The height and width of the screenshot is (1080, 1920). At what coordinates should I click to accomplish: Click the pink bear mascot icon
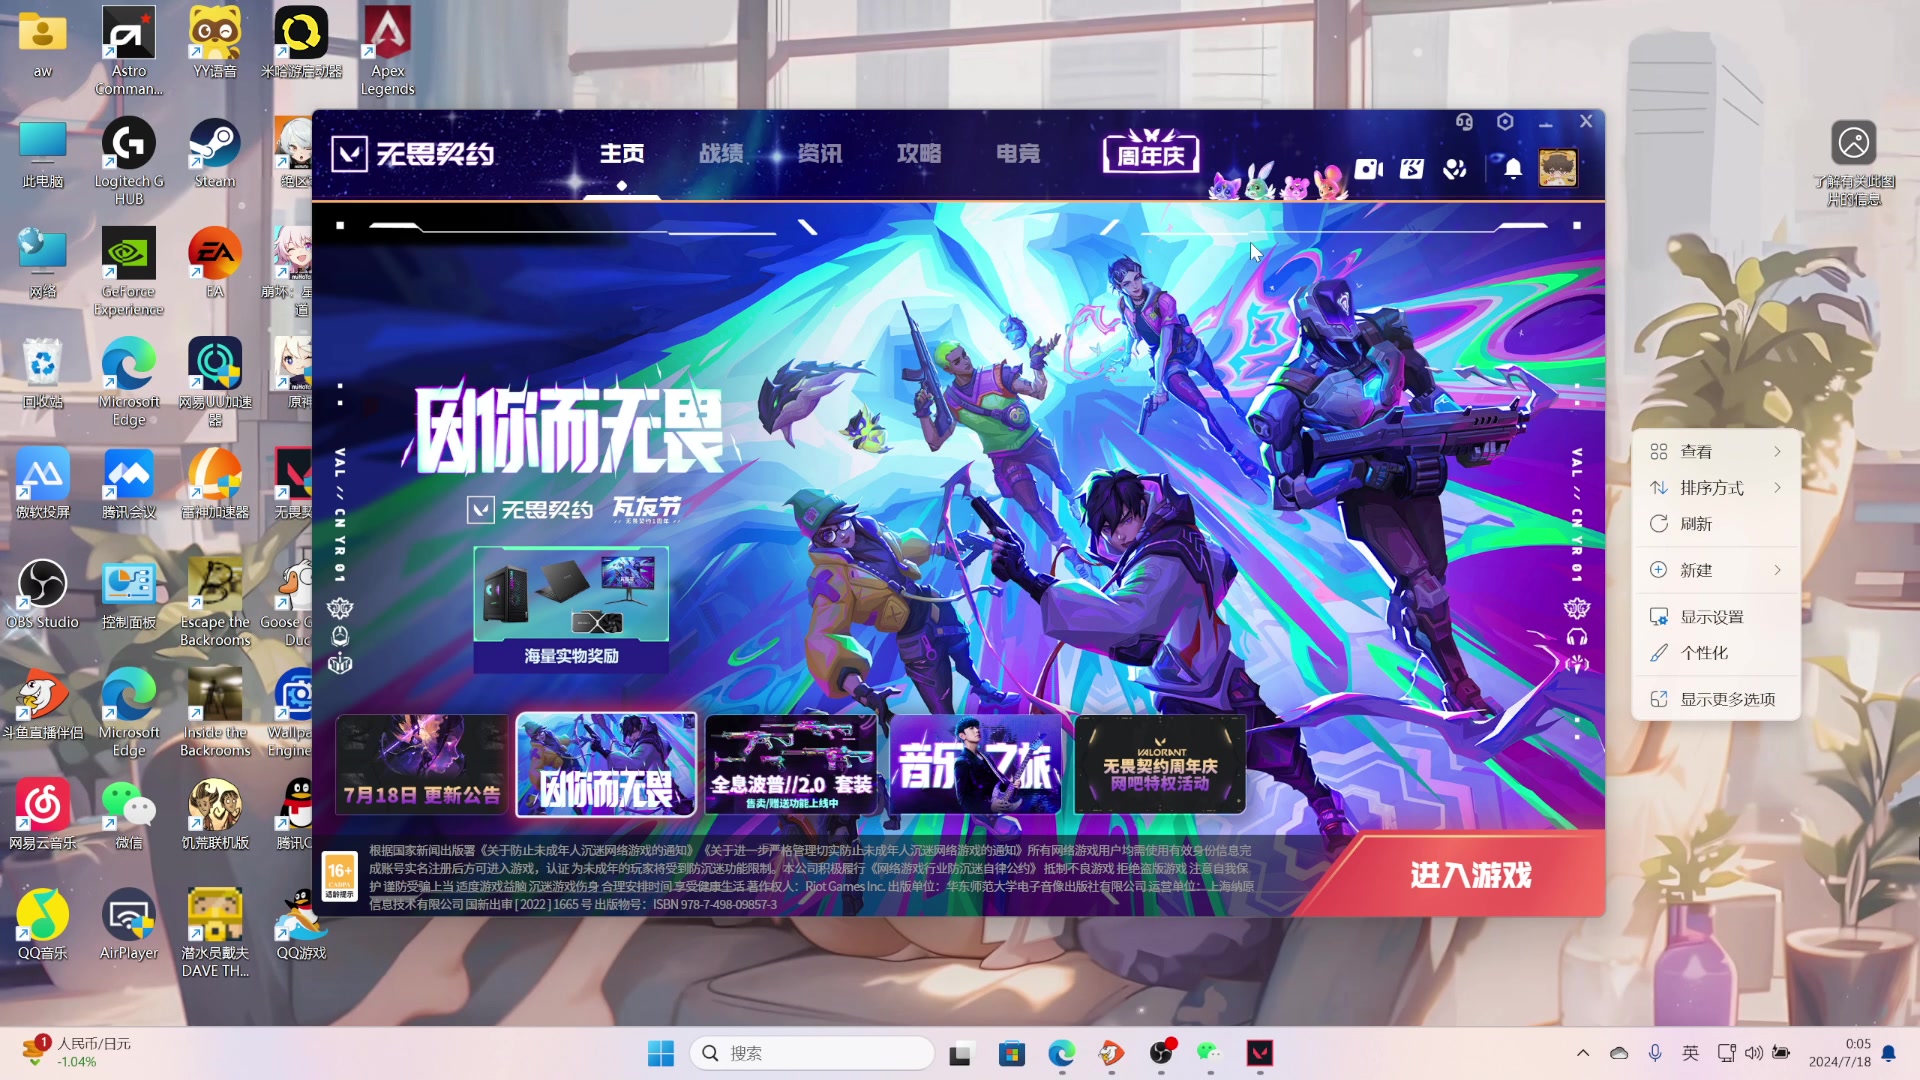tap(1296, 186)
